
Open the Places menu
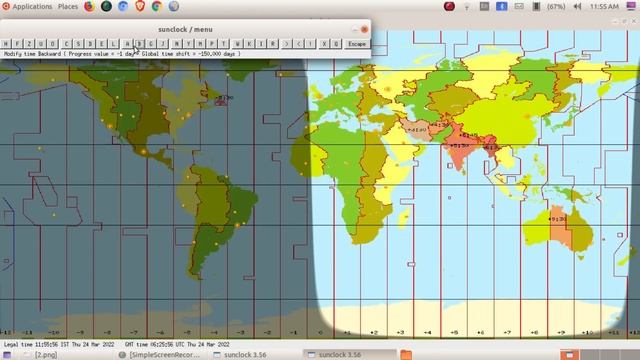coord(68,7)
